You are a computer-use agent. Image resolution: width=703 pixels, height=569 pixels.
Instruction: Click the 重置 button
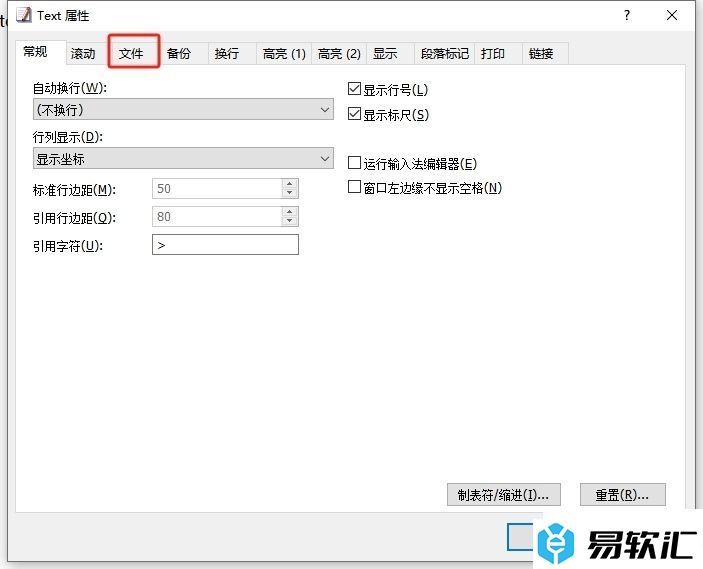(x=622, y=495)
